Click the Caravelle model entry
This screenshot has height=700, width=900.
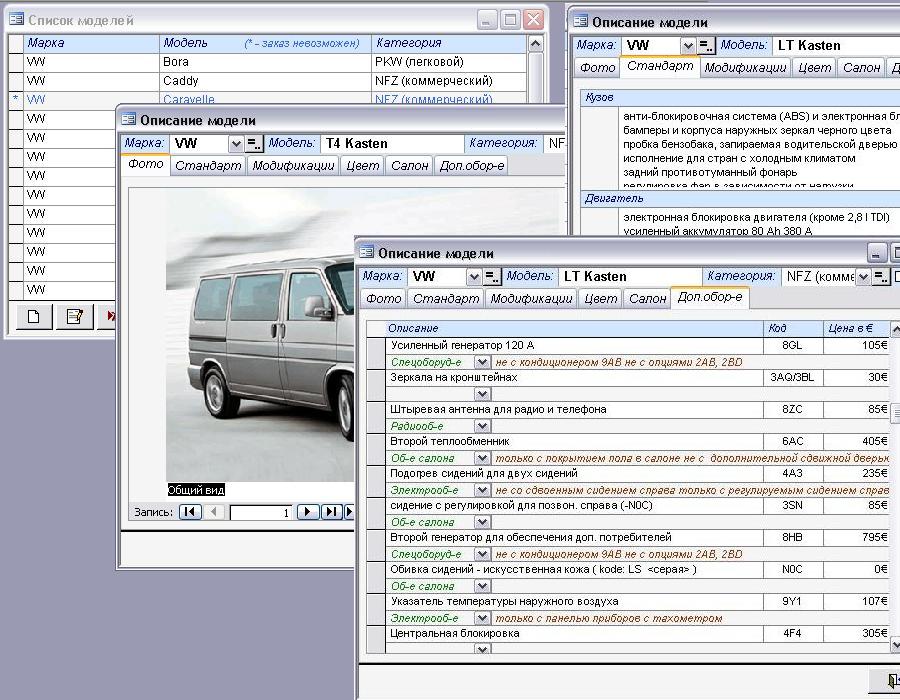[x=188, y=100]
